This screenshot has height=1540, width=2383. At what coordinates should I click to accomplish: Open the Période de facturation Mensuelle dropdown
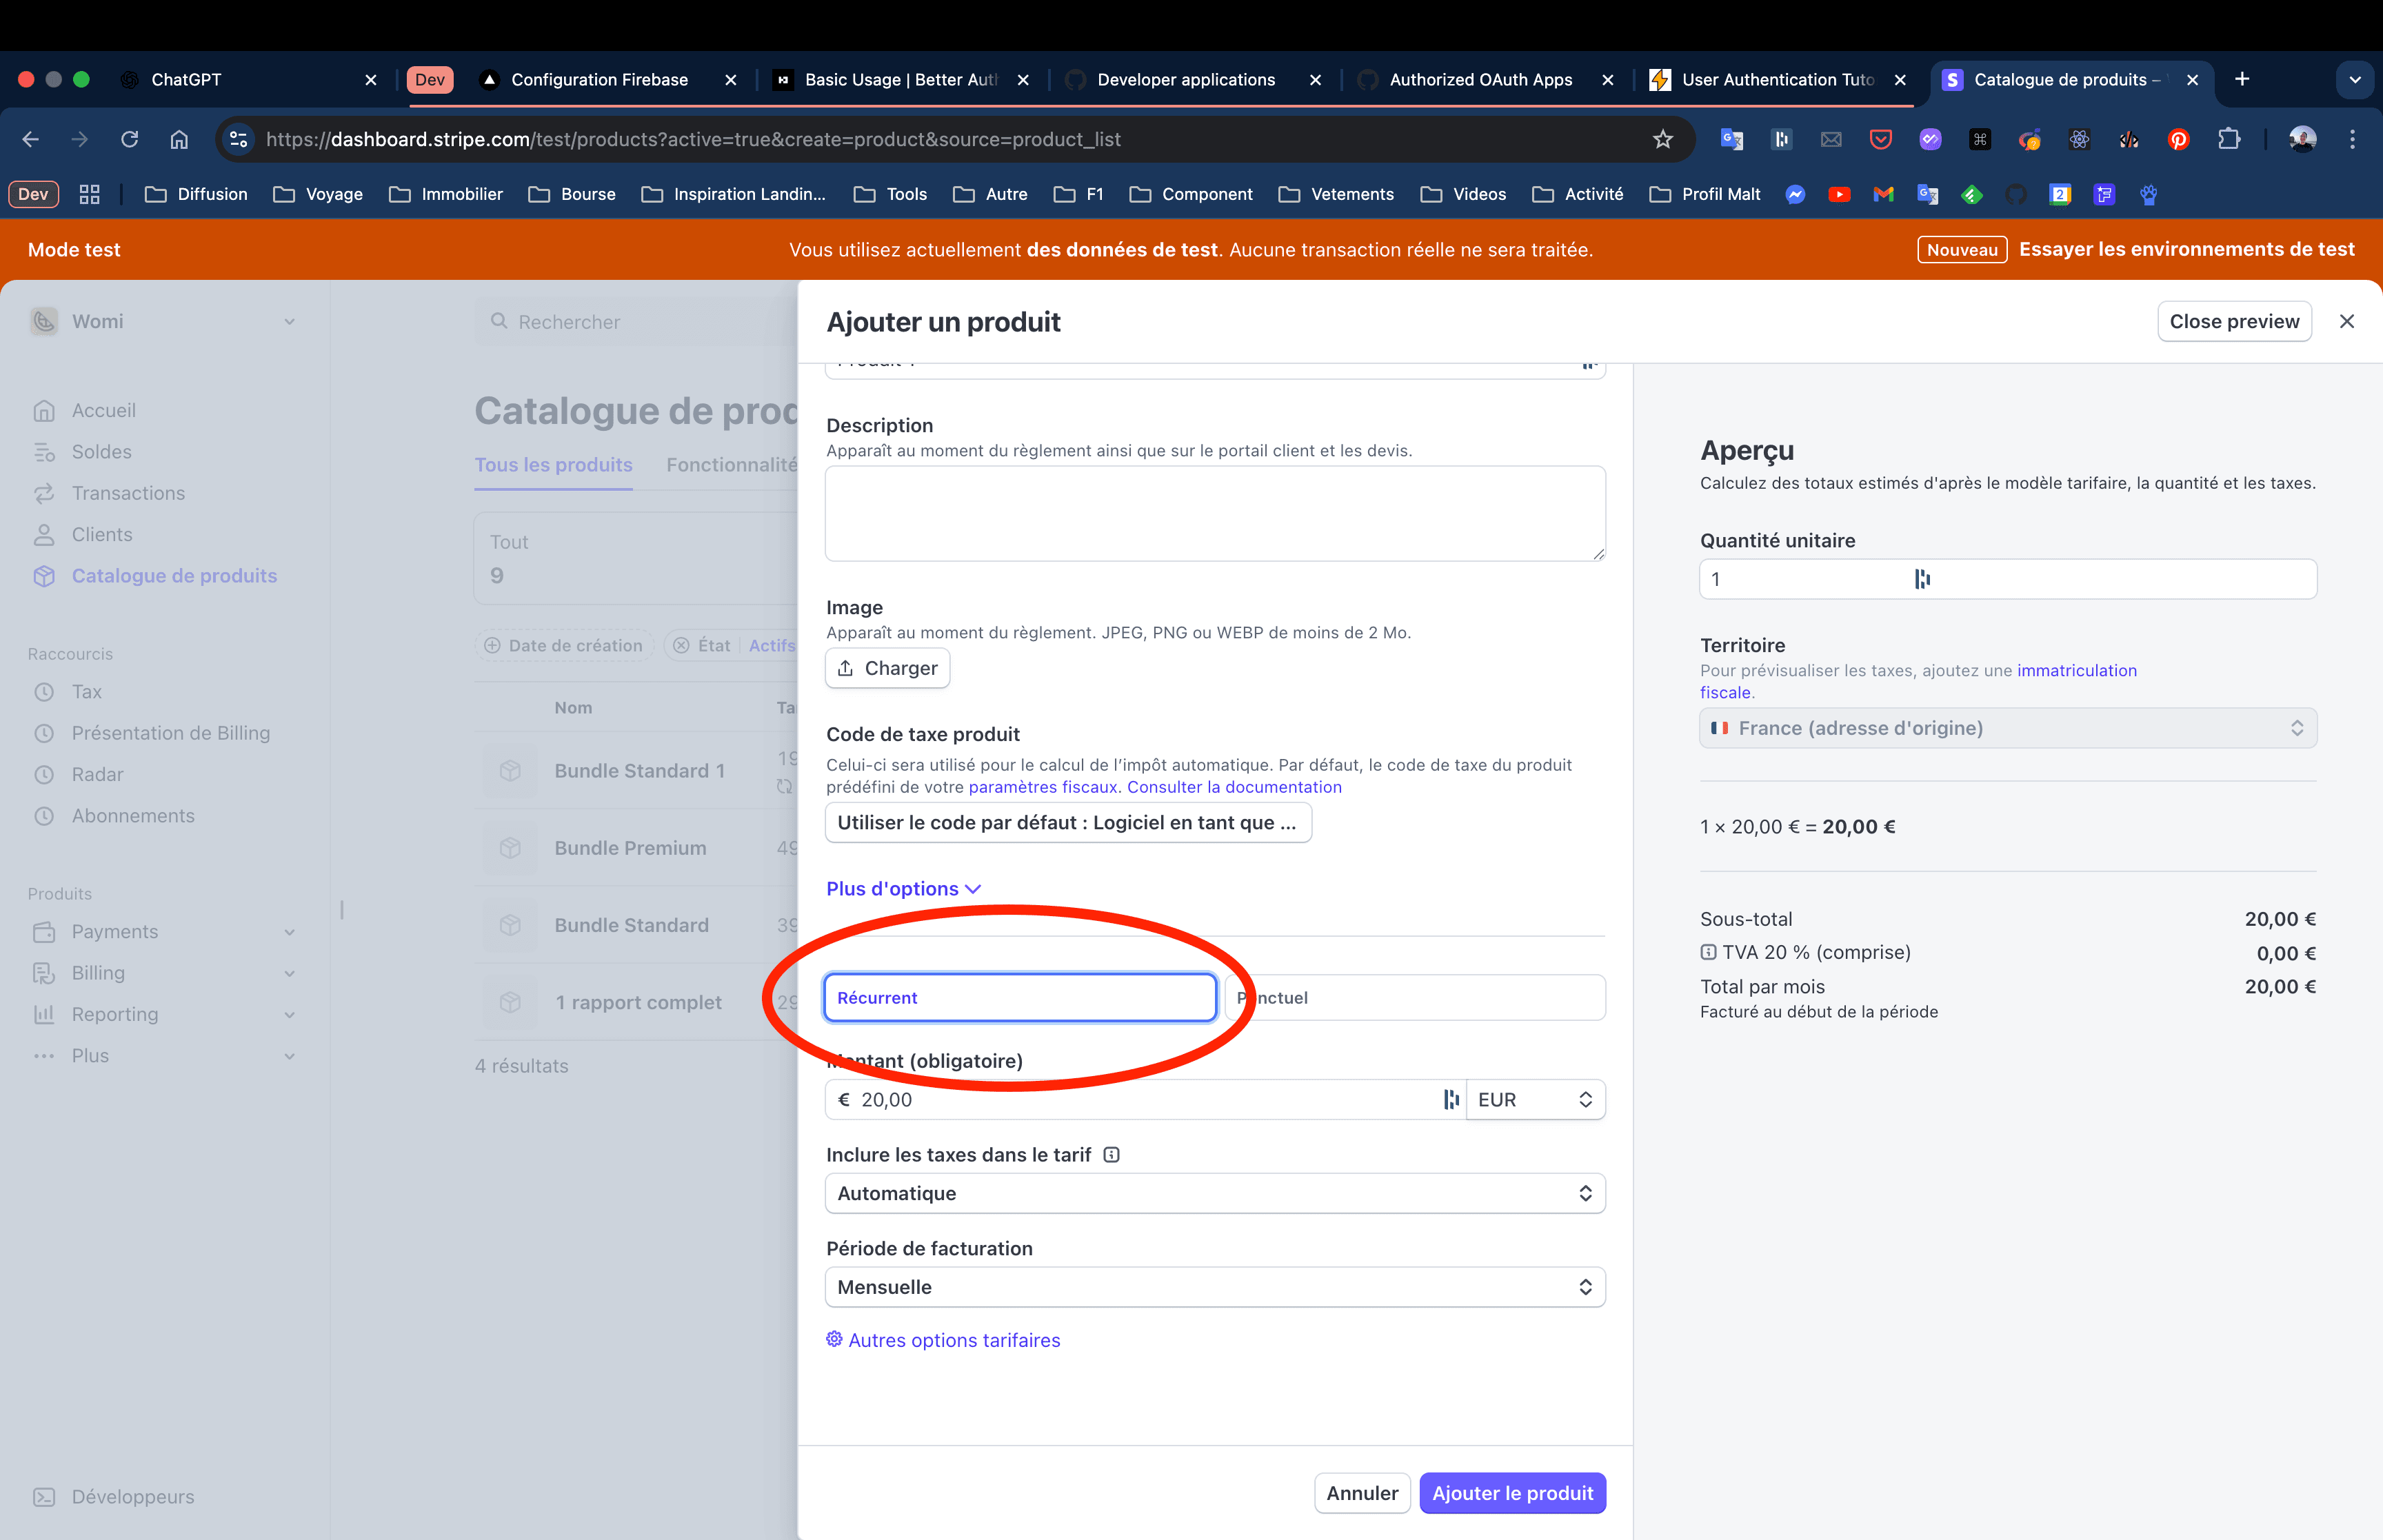point(1214,1287)
